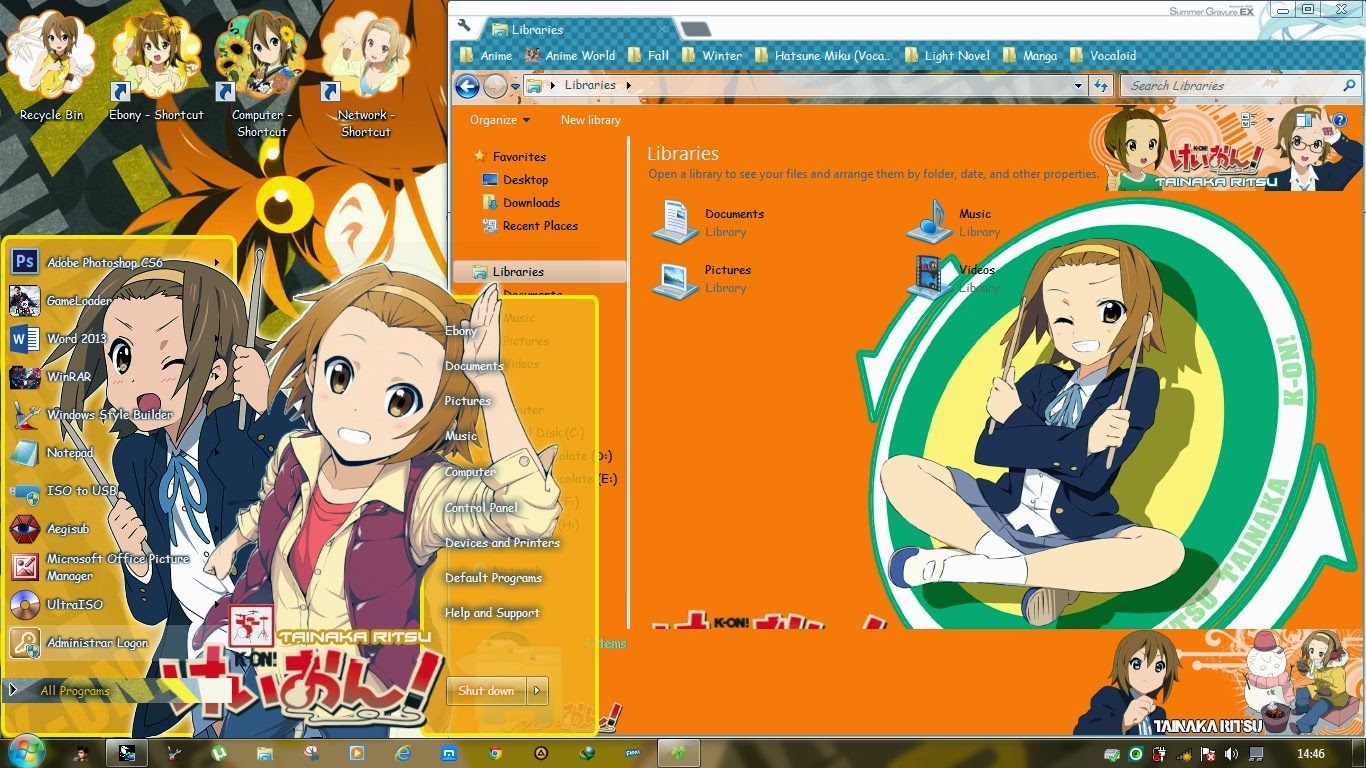Open Control Panel from the Start menu
1366x768 pixels.
coord(481,508)
